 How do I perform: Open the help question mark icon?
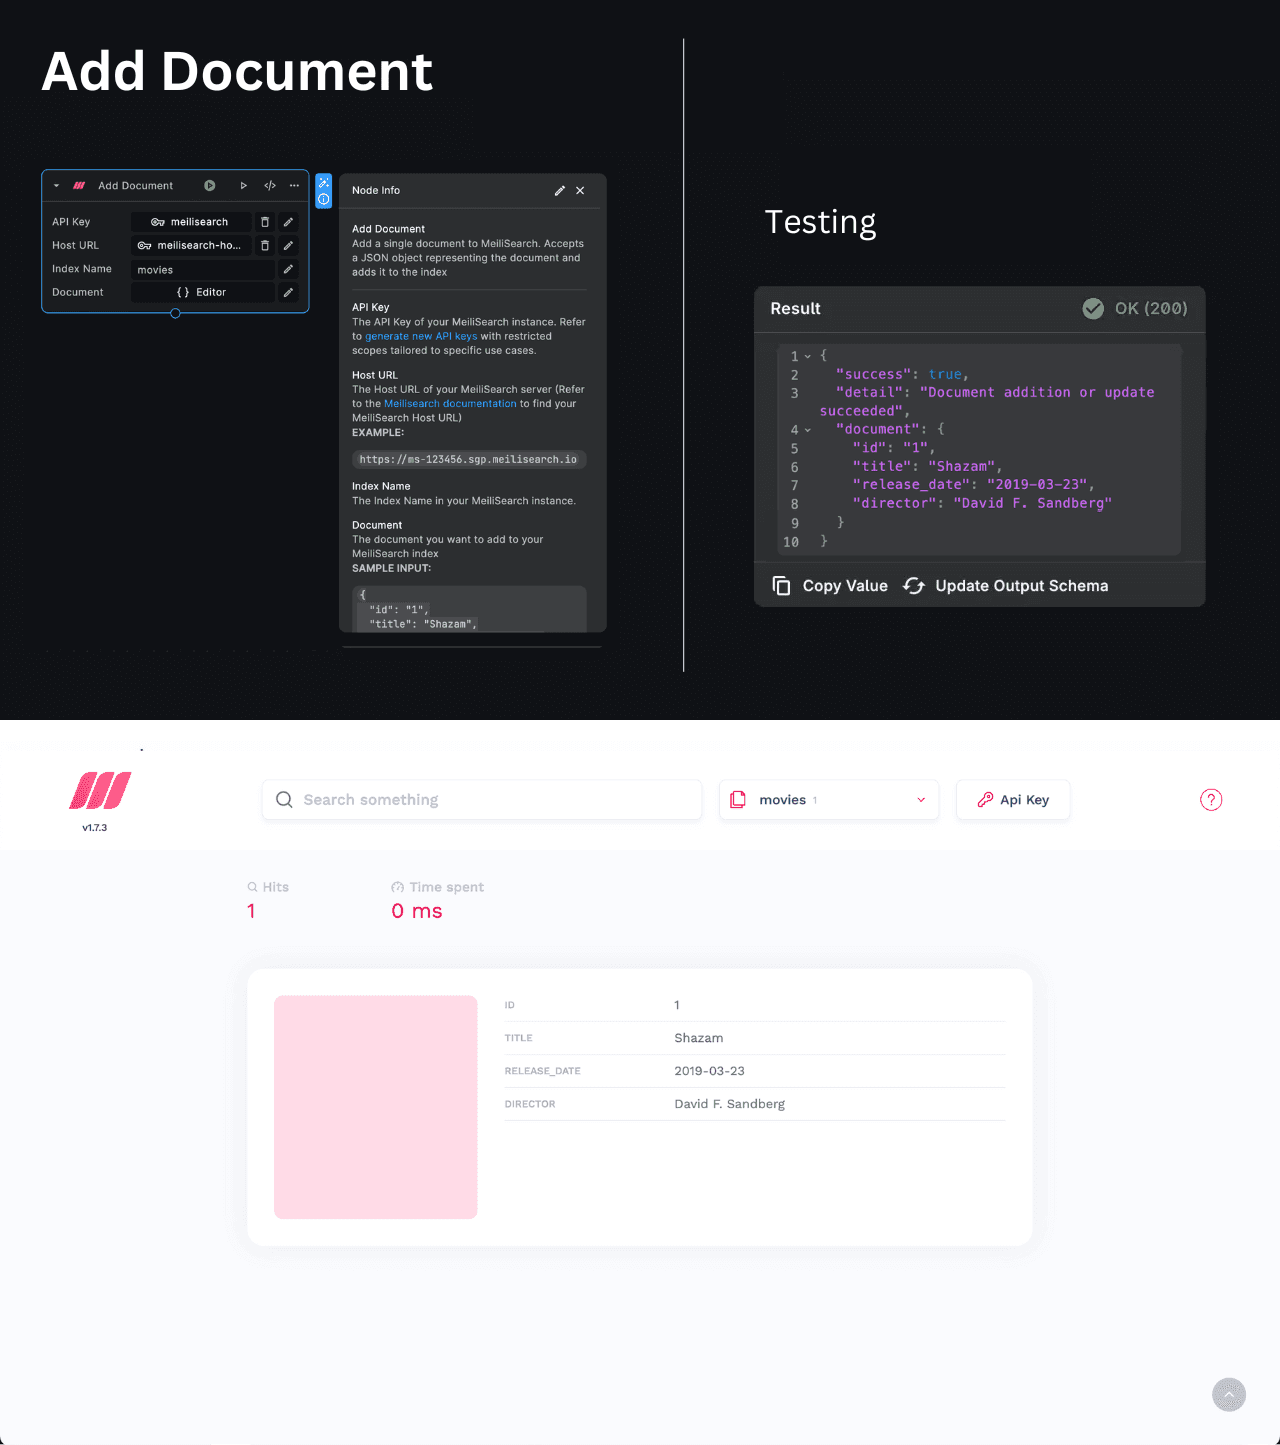1211,800
